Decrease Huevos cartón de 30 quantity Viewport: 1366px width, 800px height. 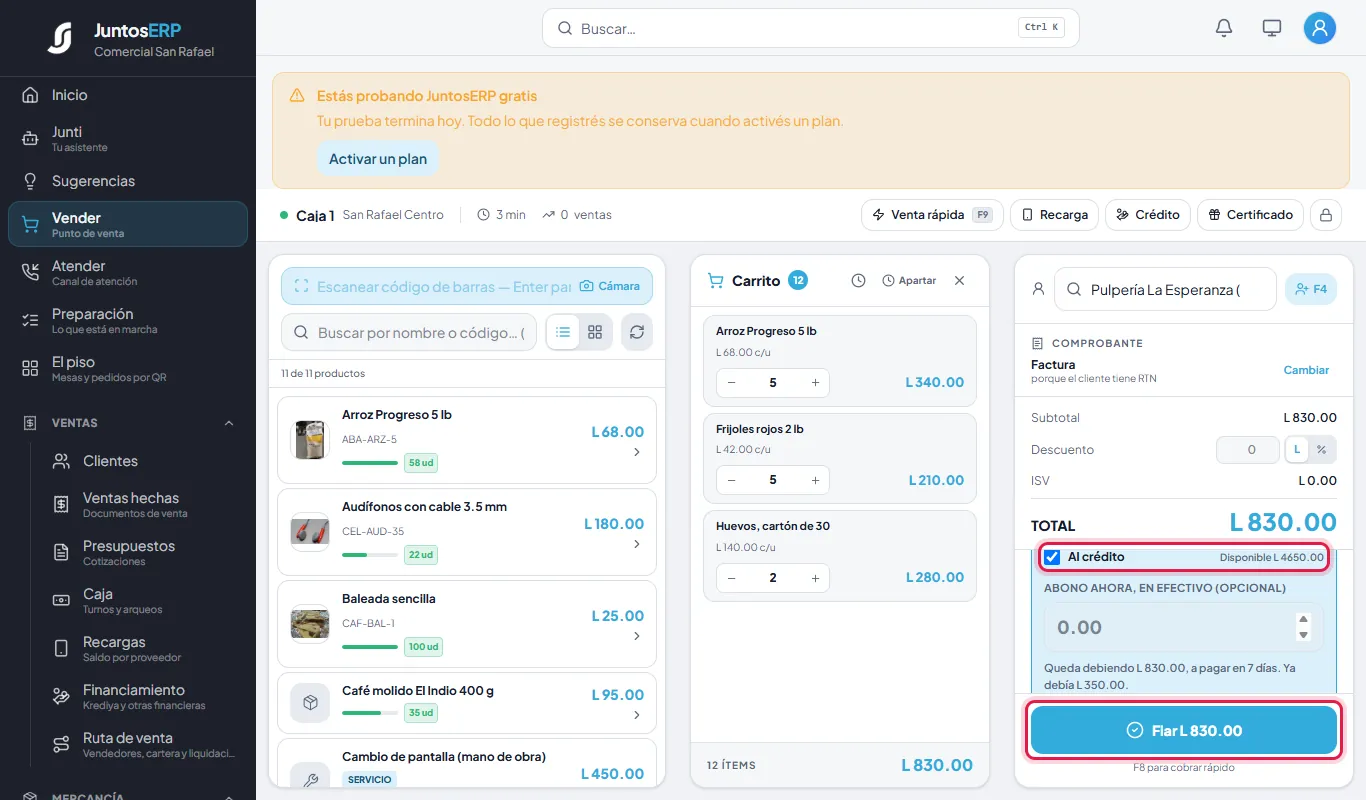click(731, 577)
